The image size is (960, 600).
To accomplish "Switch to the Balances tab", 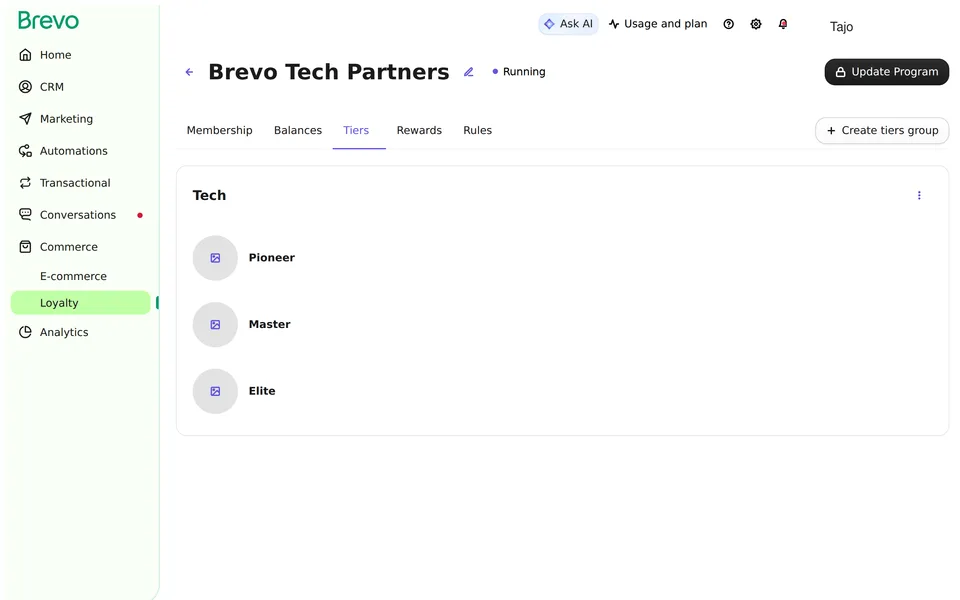I will [298, 130].
